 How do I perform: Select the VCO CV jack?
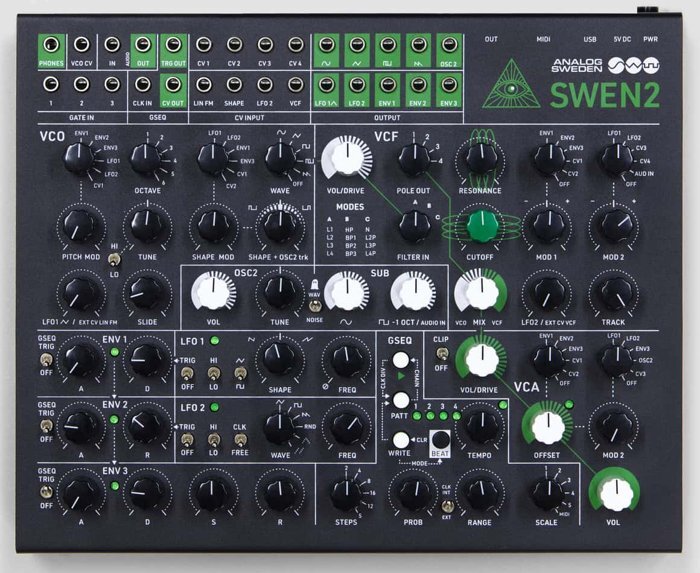(x=81, y=45)
